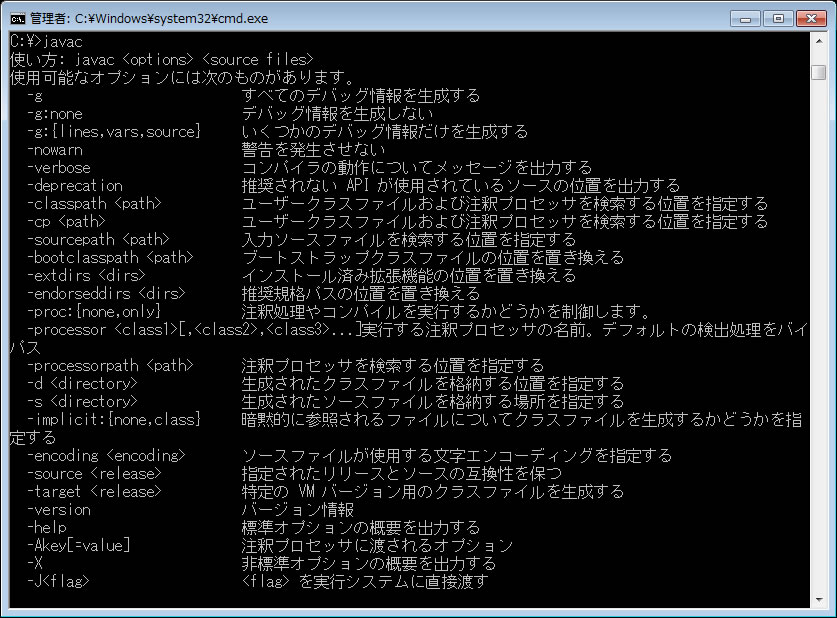The image size is (837, 618).
Task: Click the scrollbar up arrow
Action: tap(819, 41)
